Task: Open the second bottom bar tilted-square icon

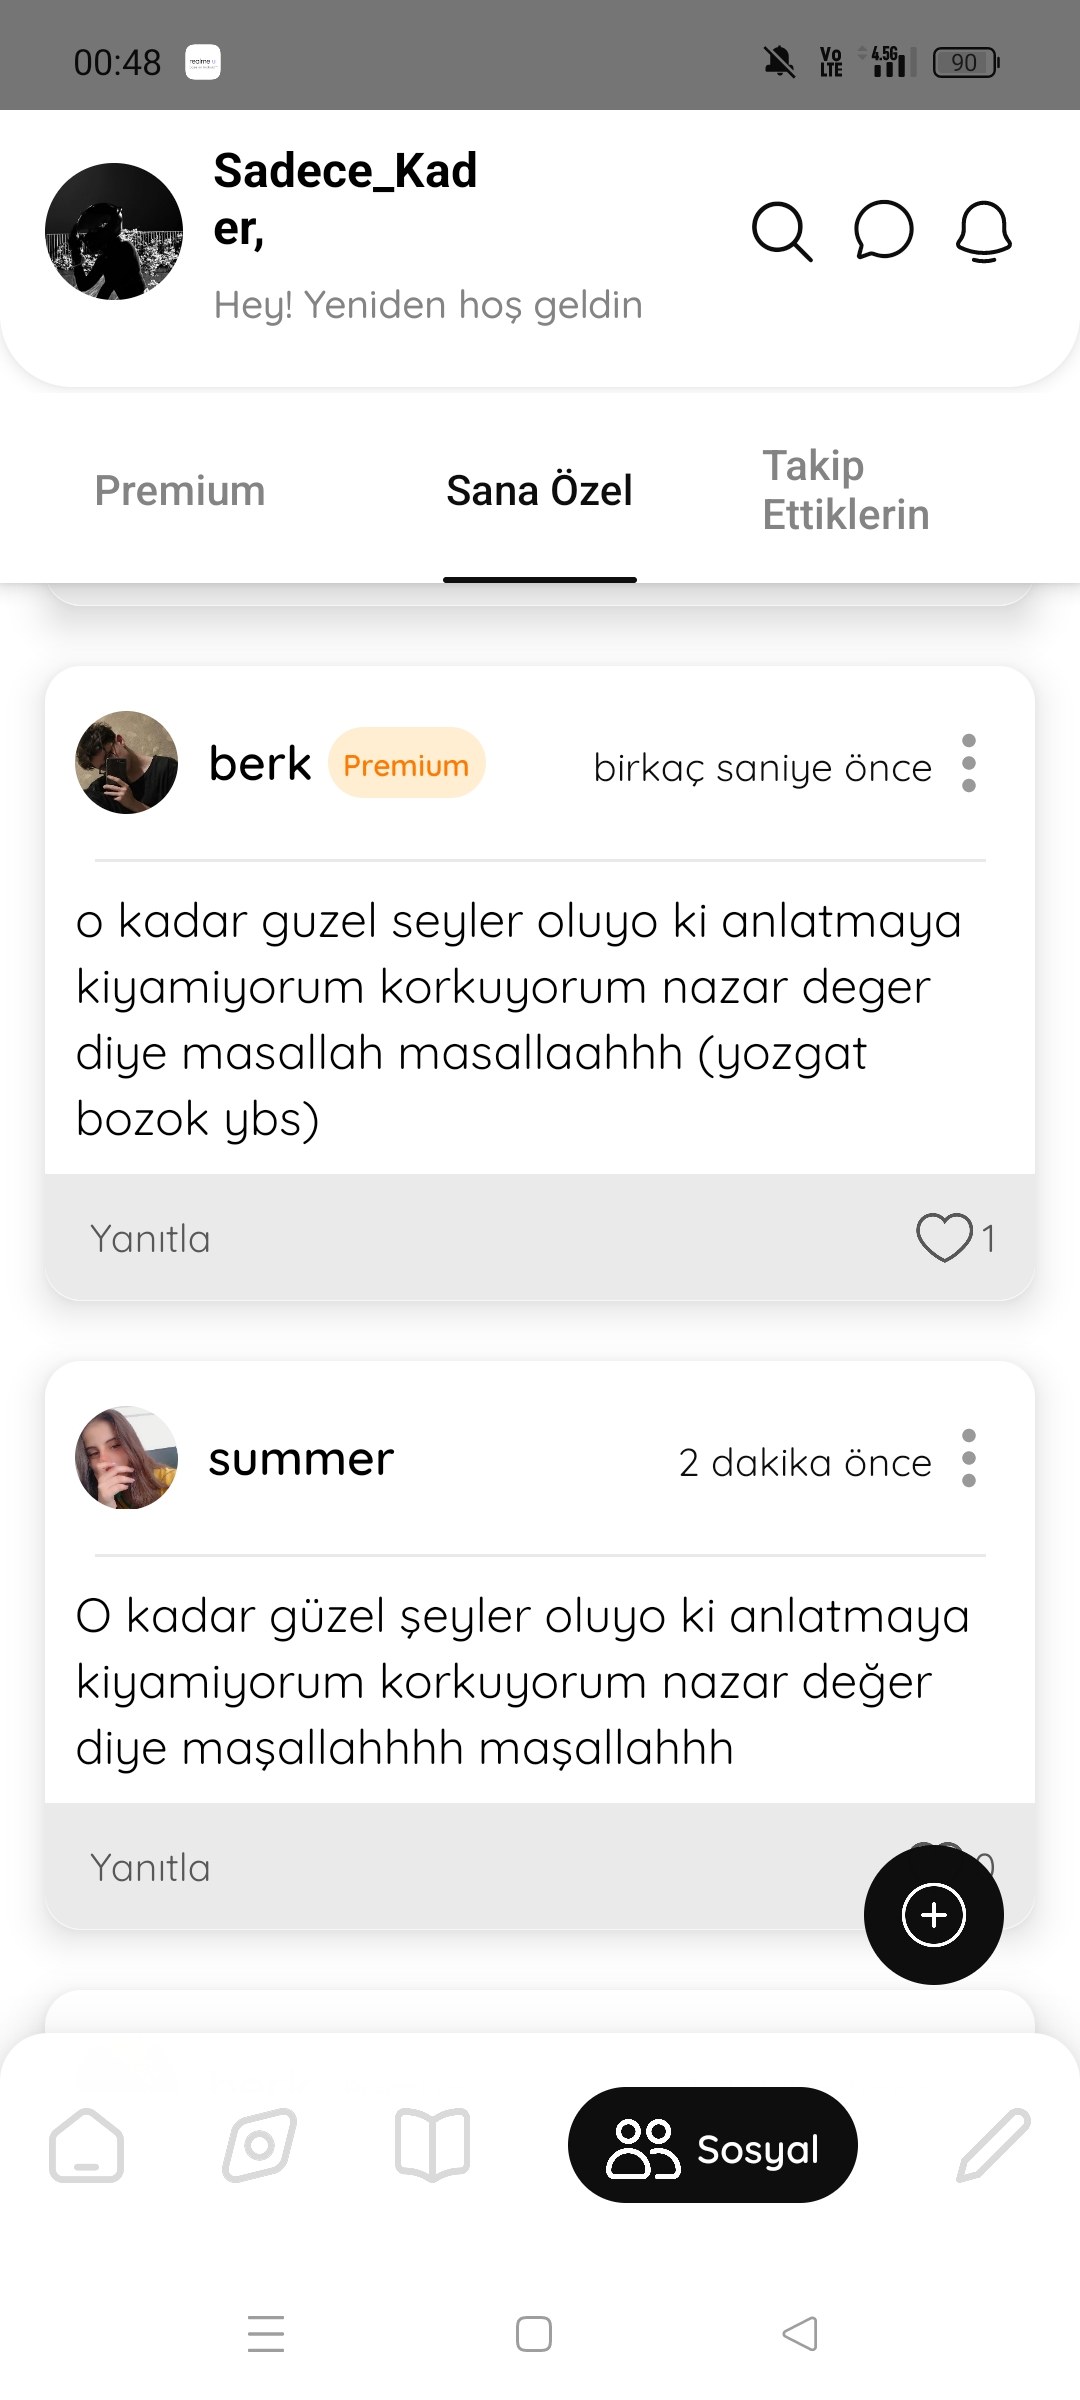Action: [x=259, y=2145]
